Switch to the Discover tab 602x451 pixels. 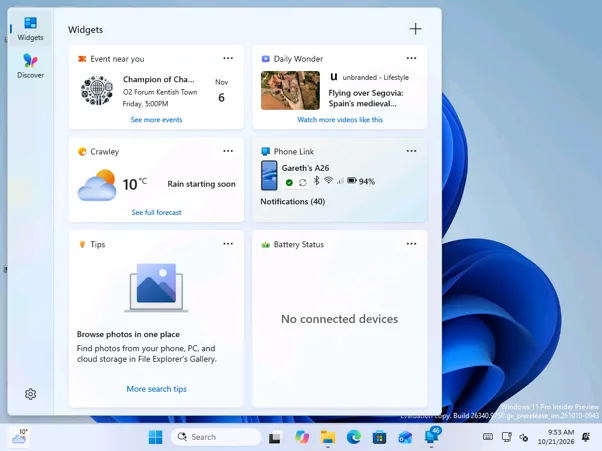point(30,66)
